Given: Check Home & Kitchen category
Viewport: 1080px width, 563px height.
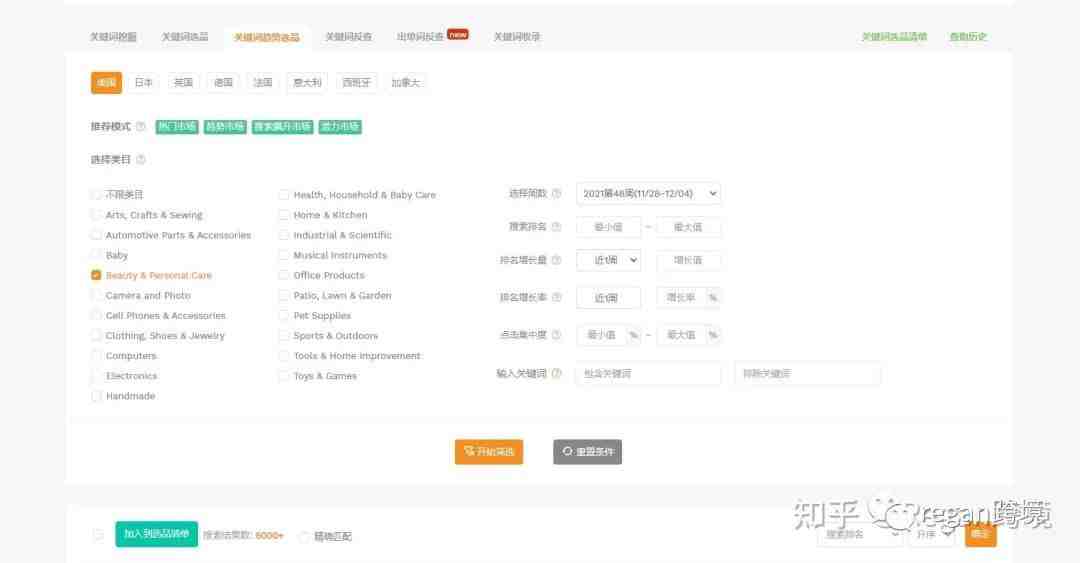Looking at the screenshot, I should click(284, 215).
